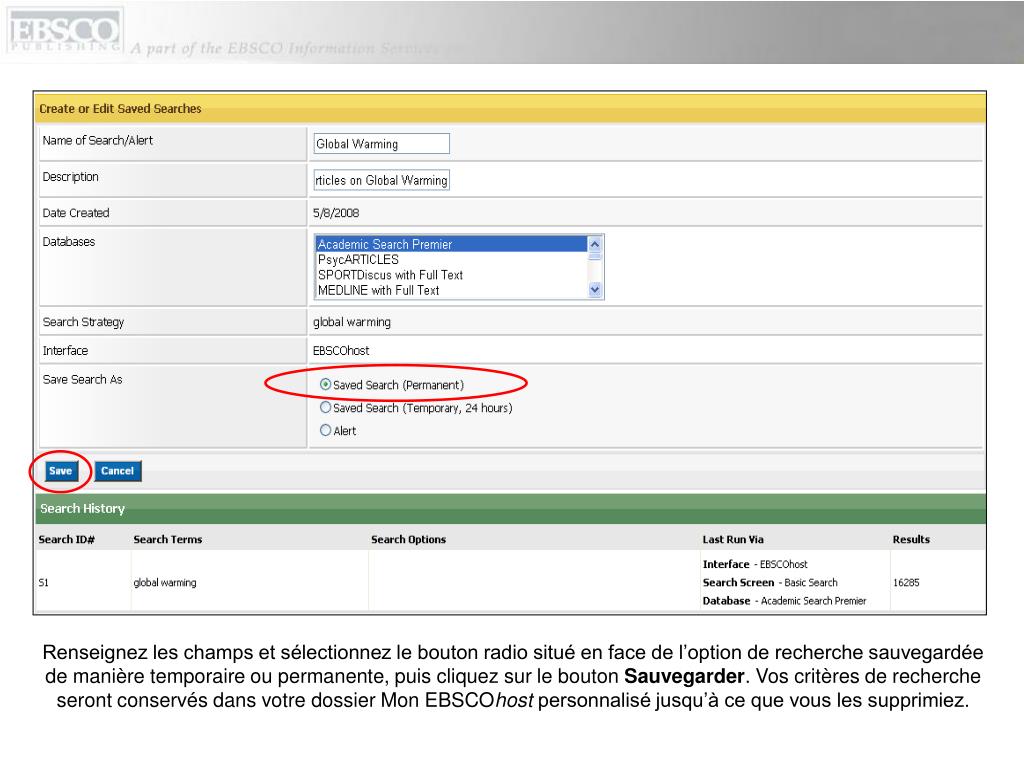This screenshot has height=768, width=1024.
Task: Click the 16285 results count
Action: point(906,583)
